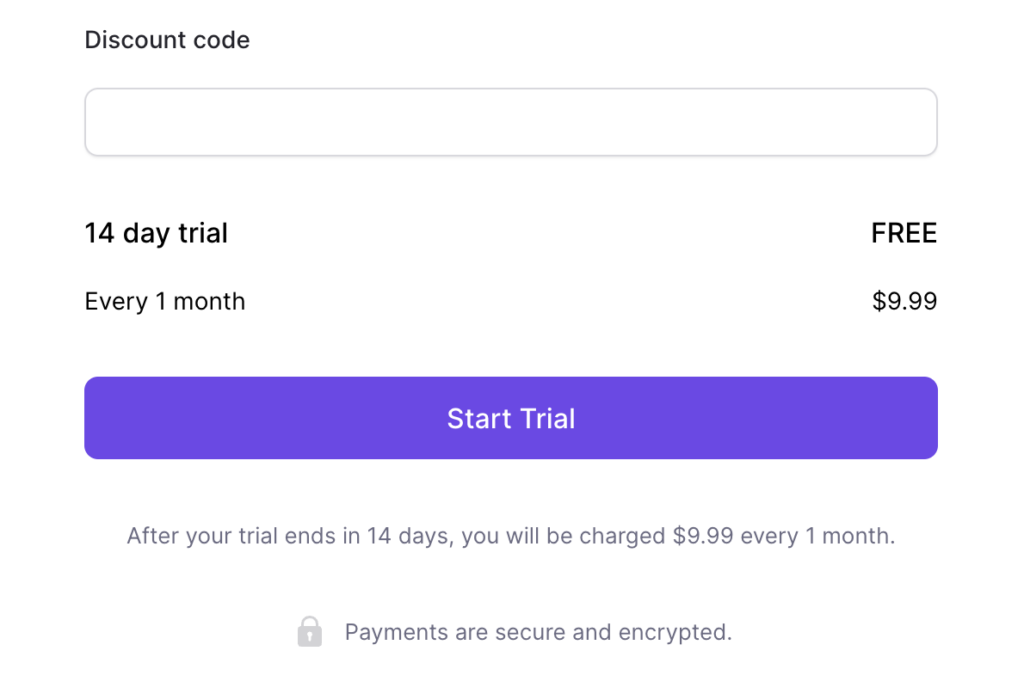This screenshot has width=1024, height=700.
Task: Click the Every 1 month billing text
Action: point(165,301)
